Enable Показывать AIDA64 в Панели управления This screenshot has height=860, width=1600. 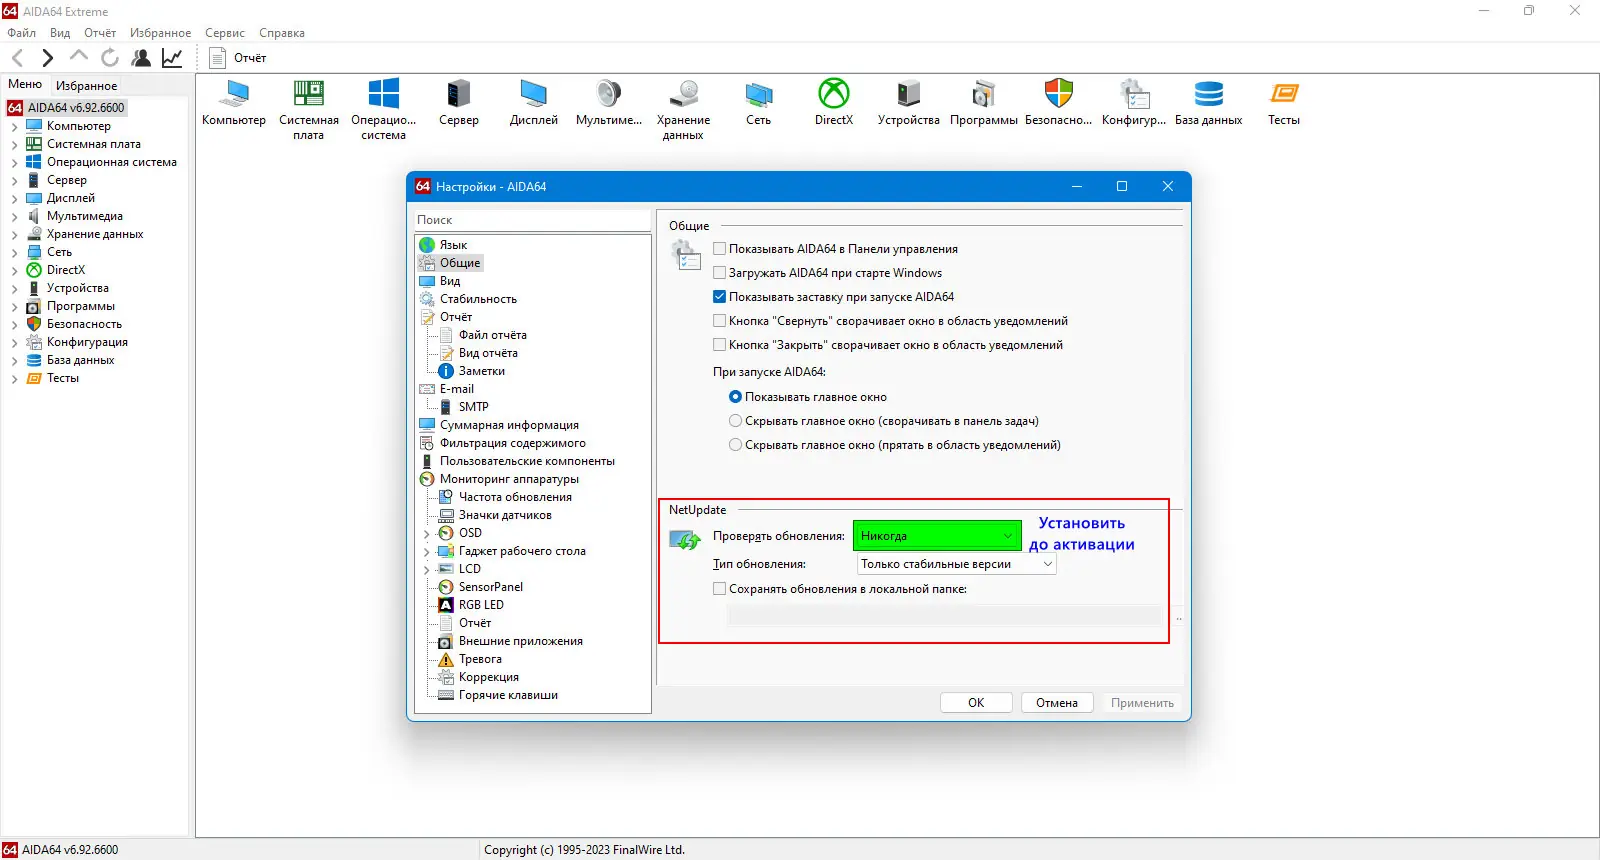[719, 249]
